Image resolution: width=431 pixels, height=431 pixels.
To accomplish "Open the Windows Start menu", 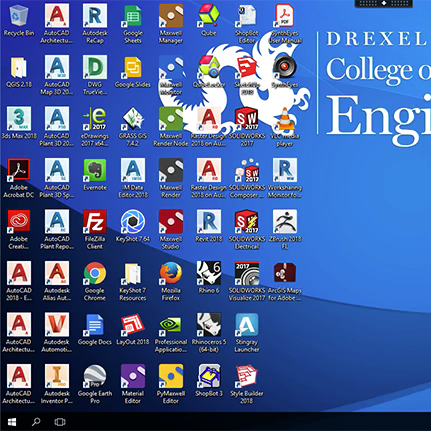I will pyautogui.click(x=12, y=422).
